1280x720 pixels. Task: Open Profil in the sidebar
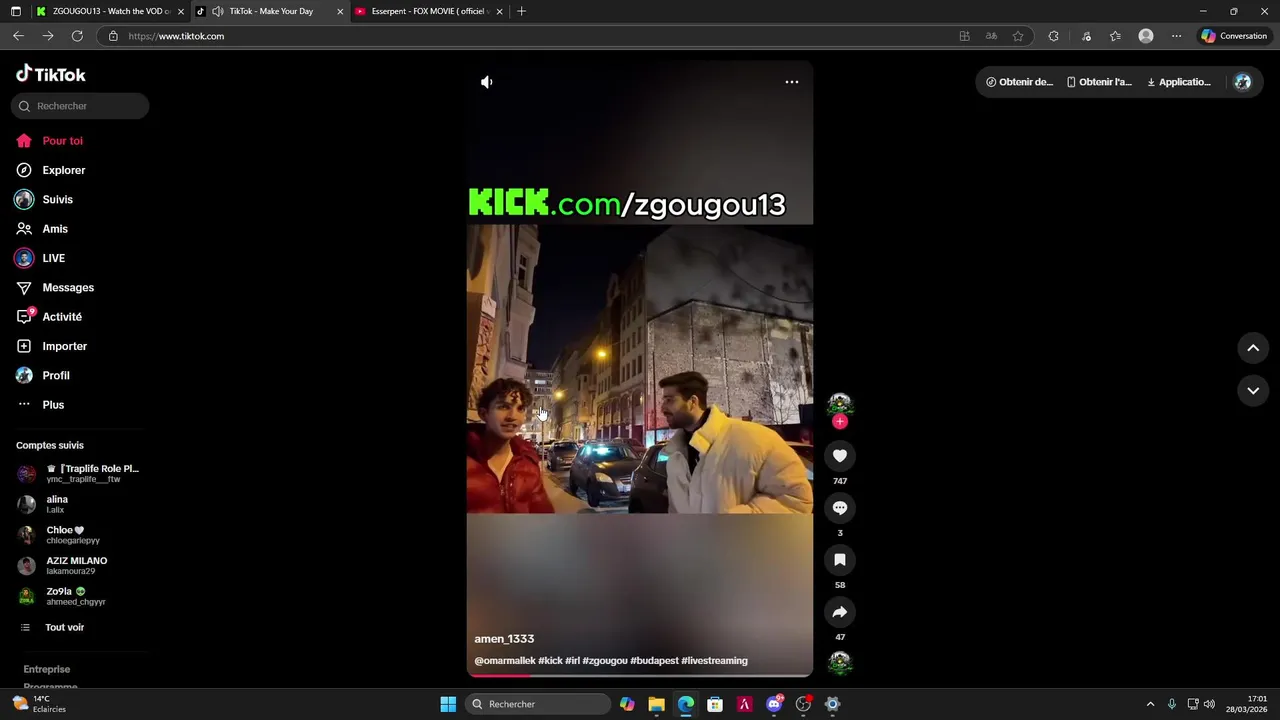pos(56,376)
